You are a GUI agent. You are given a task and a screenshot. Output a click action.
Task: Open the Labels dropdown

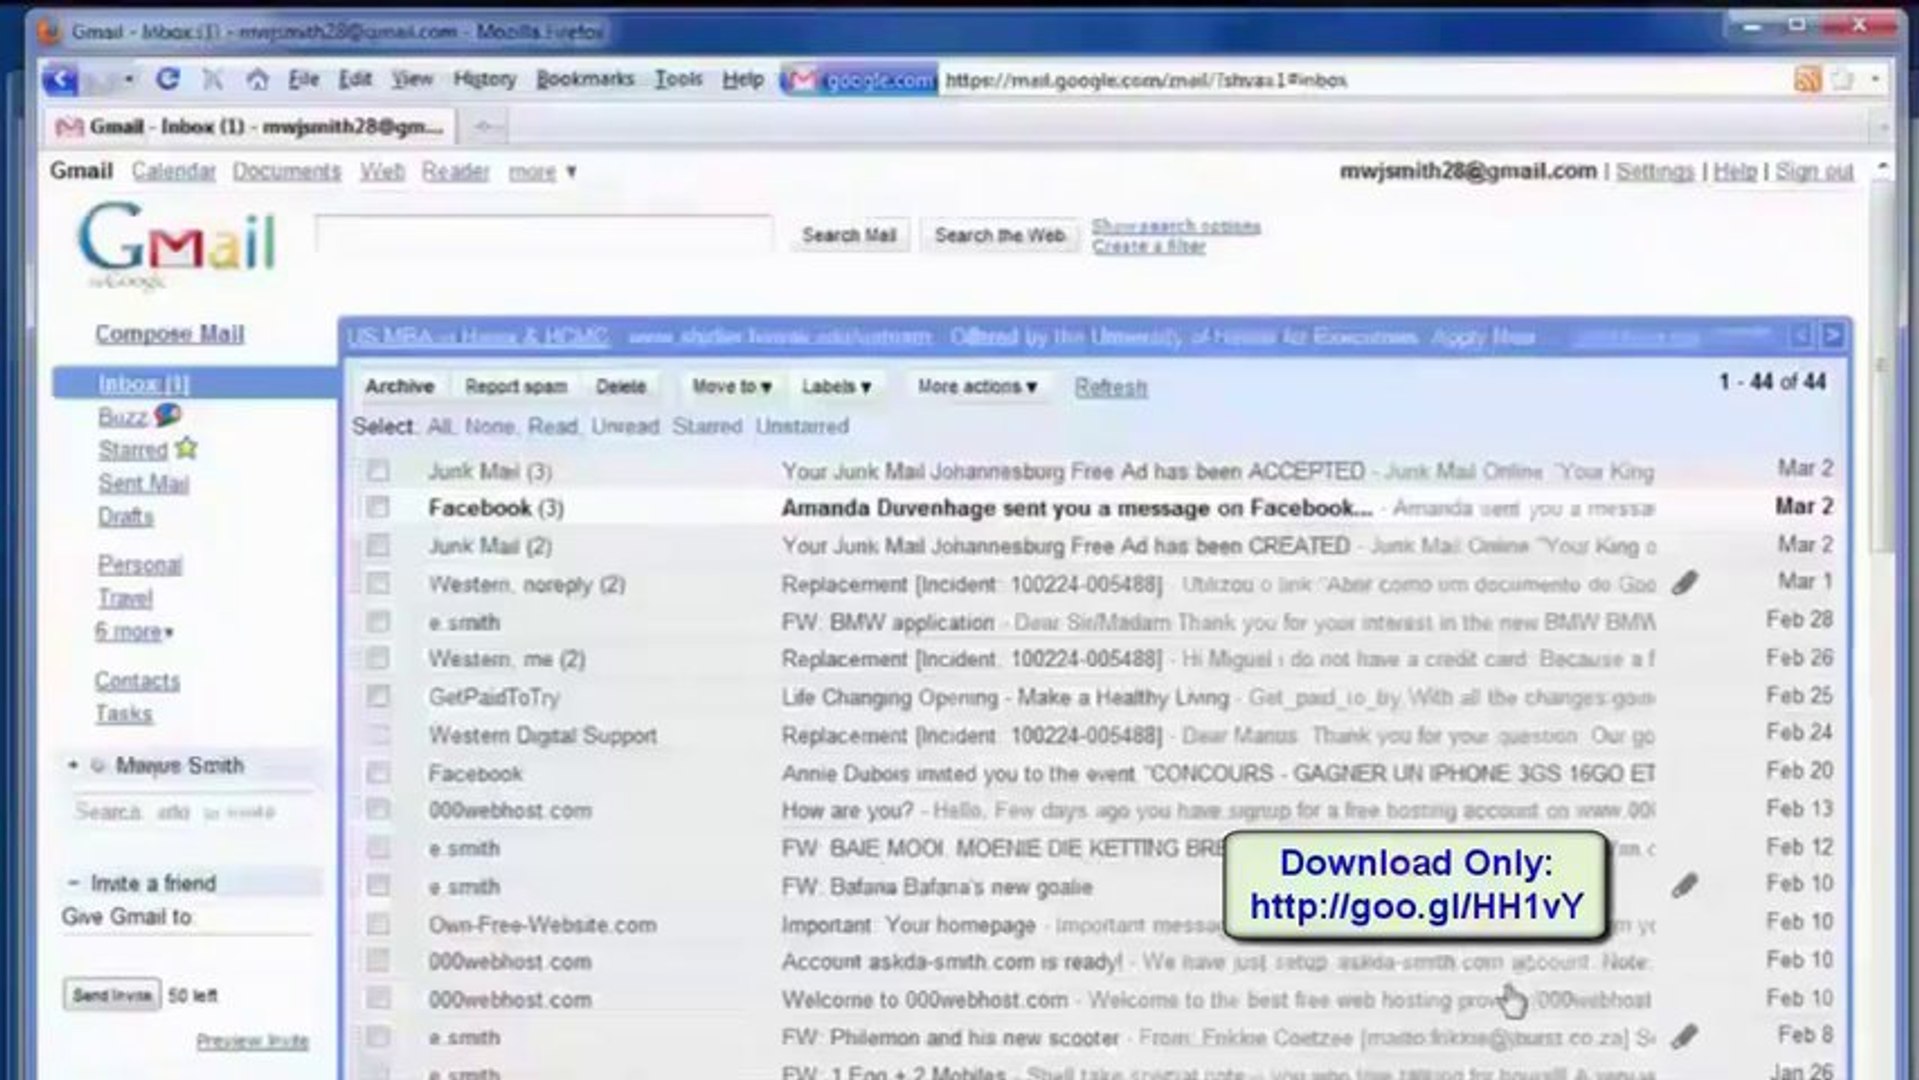(x=837, y=386)
